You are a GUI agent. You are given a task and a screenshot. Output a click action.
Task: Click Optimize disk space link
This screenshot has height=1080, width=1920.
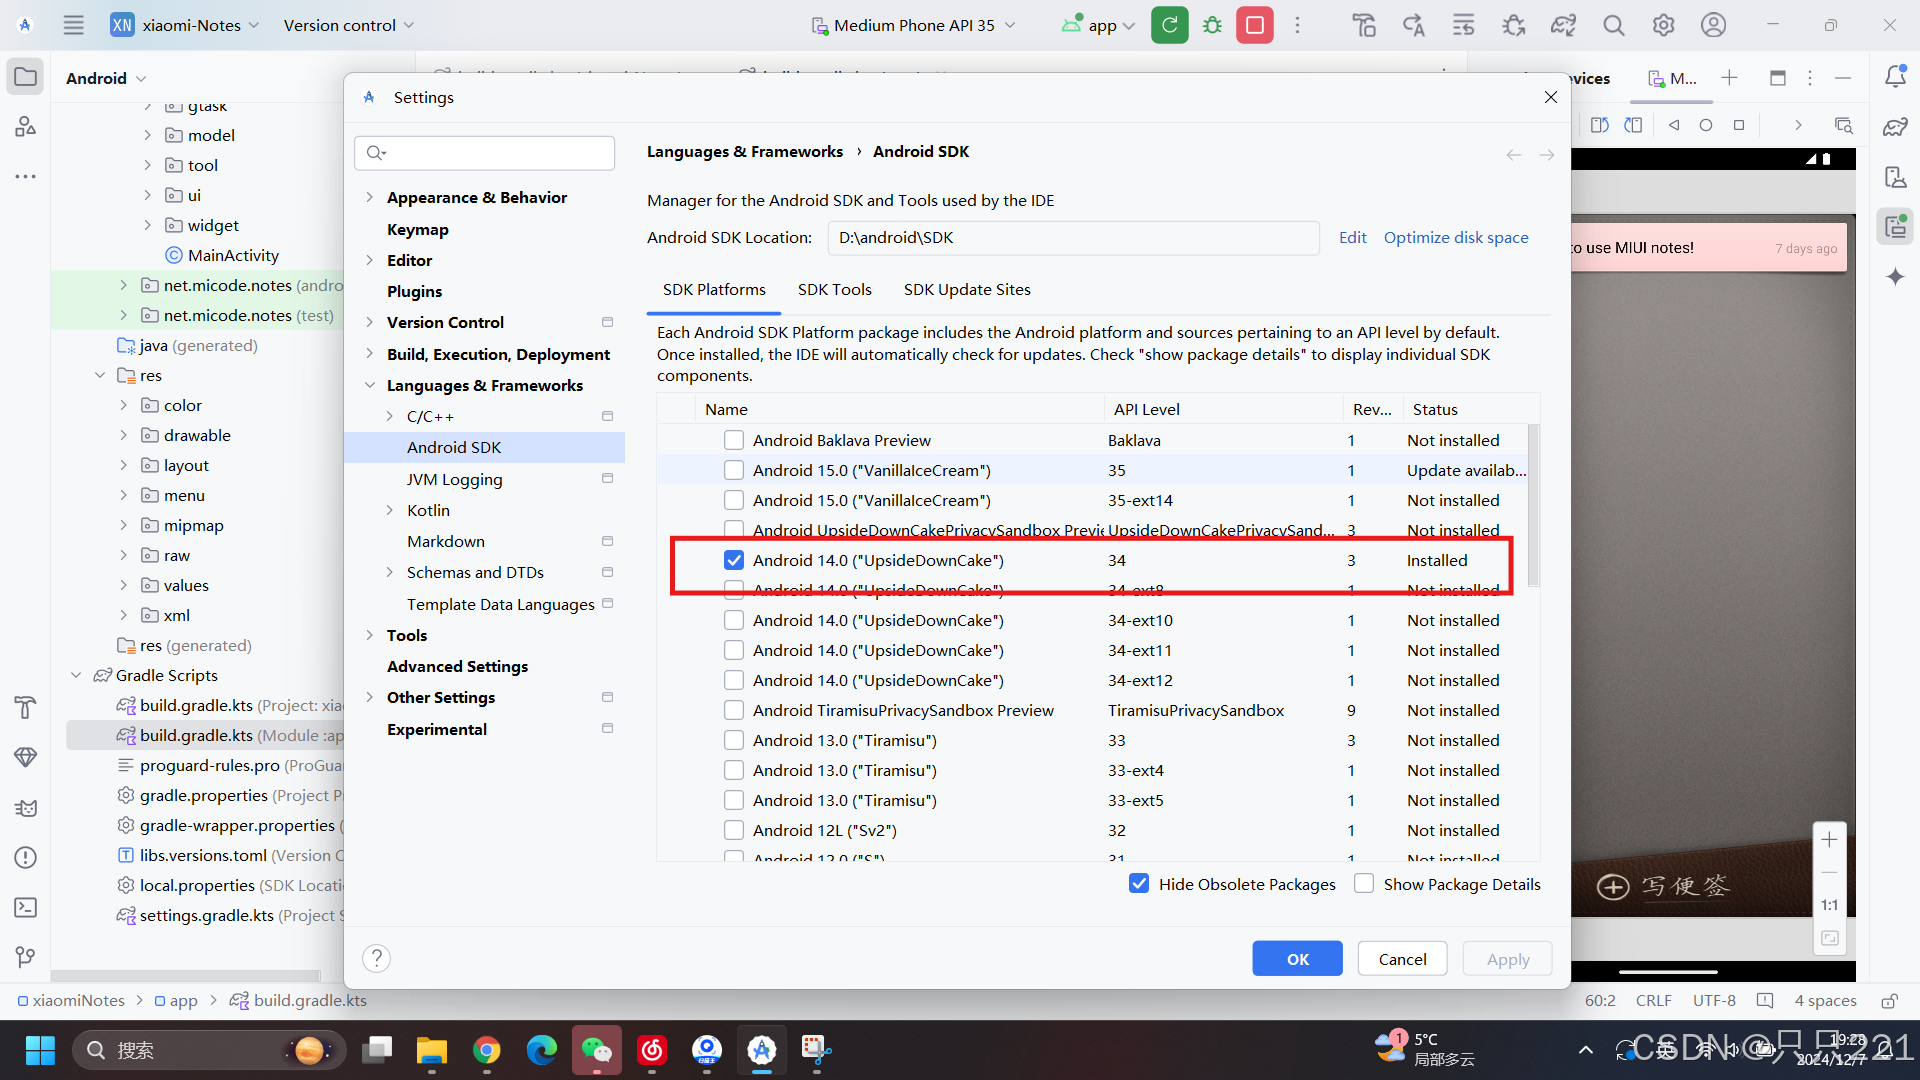tap(1455, 237)
